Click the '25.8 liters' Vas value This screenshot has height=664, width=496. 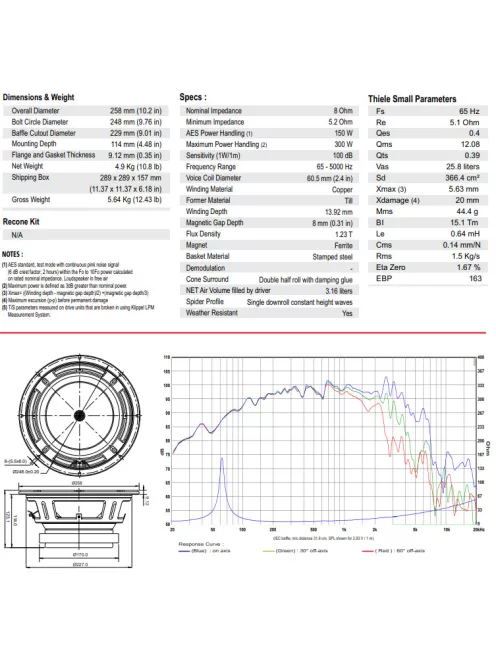(x=463, y=167)
